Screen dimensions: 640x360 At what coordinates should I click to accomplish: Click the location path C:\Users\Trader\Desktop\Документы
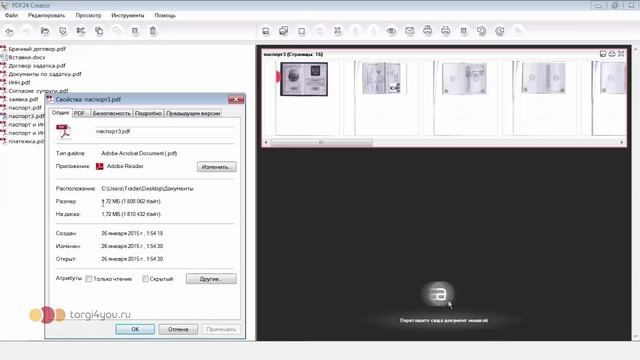pos(147,189)
